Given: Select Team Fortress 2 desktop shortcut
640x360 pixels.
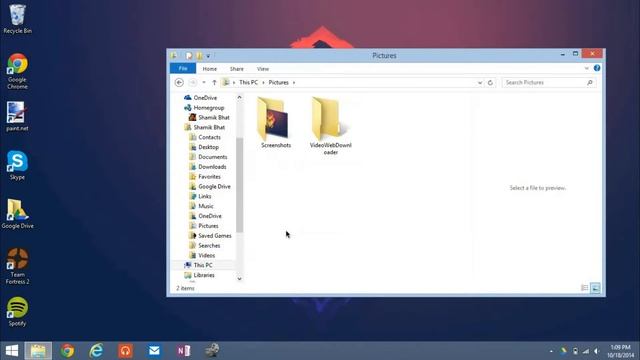Looking at the screenshot, I should 17,266.
